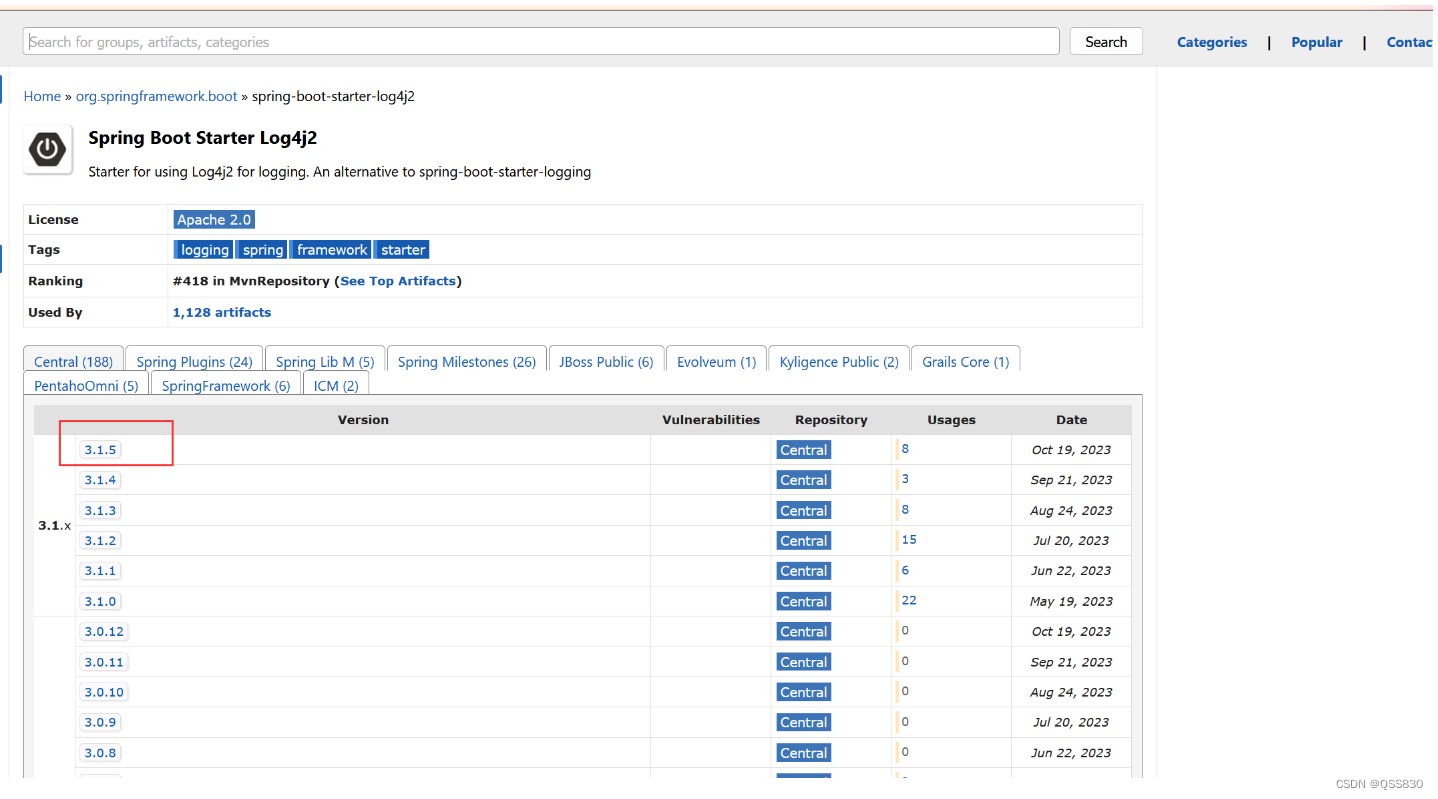Select the starter tag
Screen dimensions: 1438x799
tap(403, 250)
